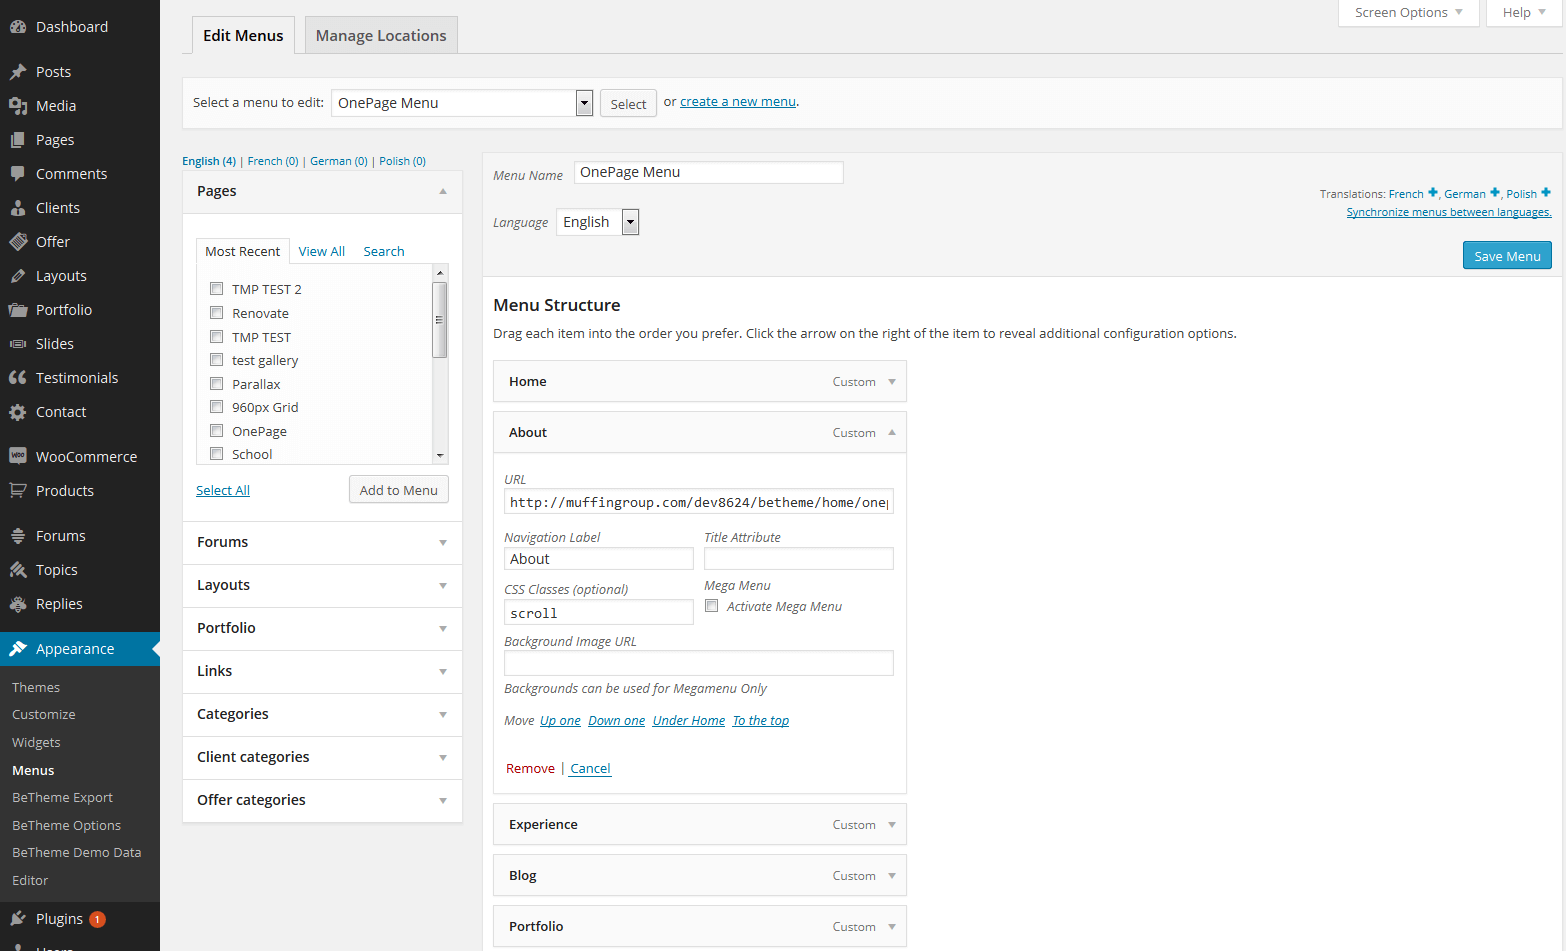Click the Plugins plug icon
Image resolution: width=1566 pixels, height=951 pixels.
18,918
